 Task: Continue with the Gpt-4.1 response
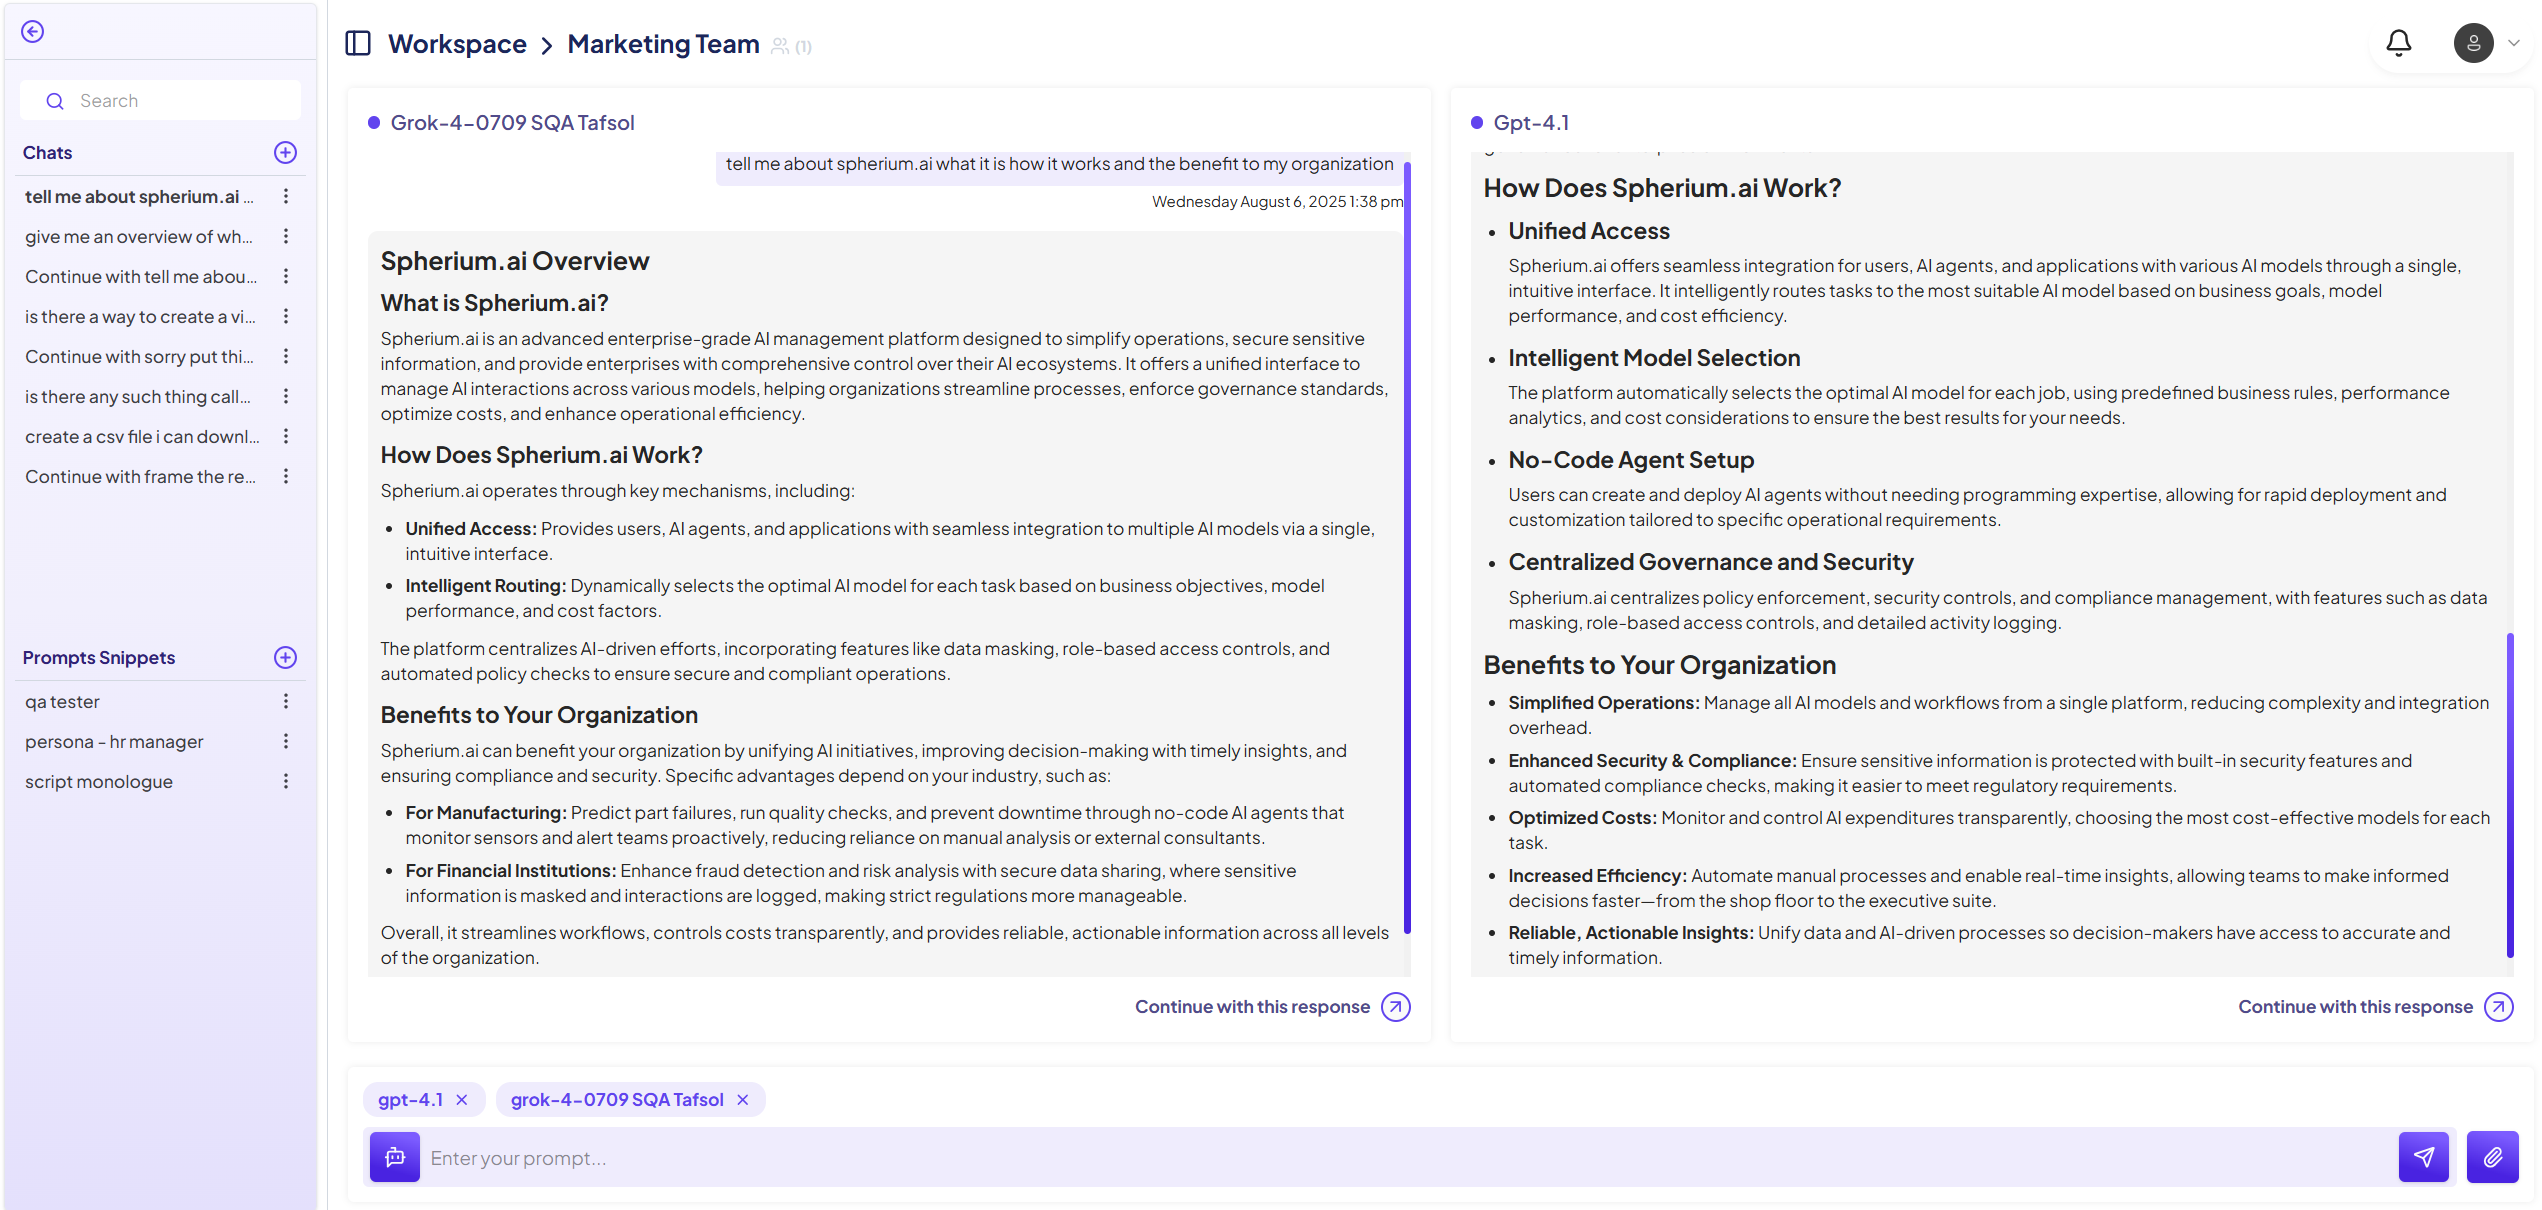point(2355,1007)
